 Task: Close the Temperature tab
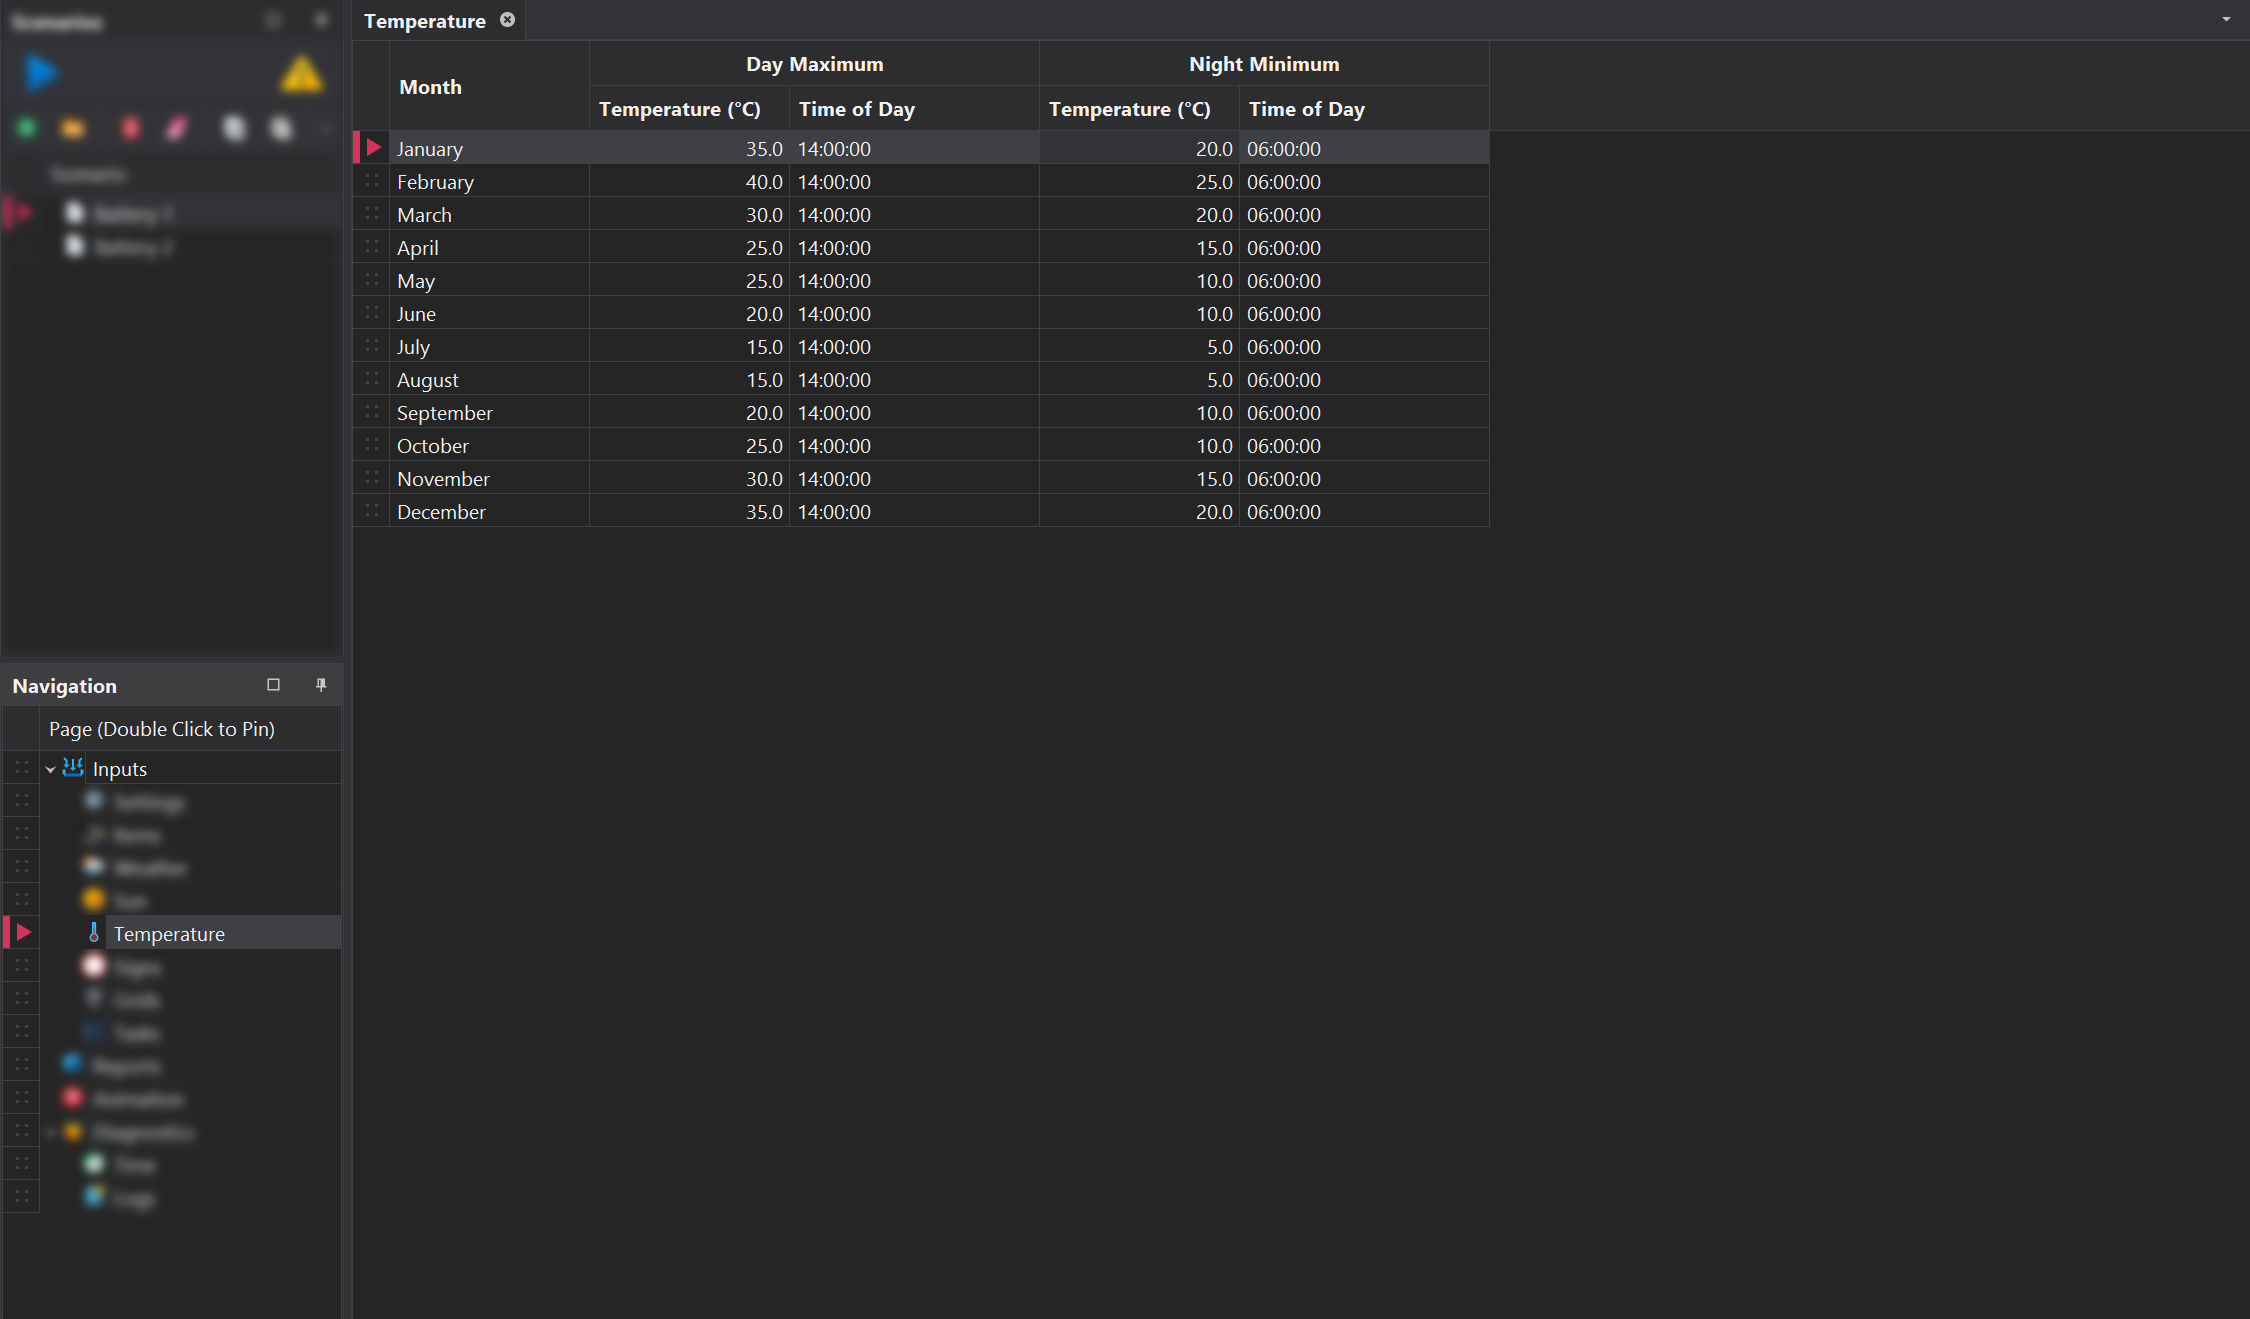(x=508, y=19)
